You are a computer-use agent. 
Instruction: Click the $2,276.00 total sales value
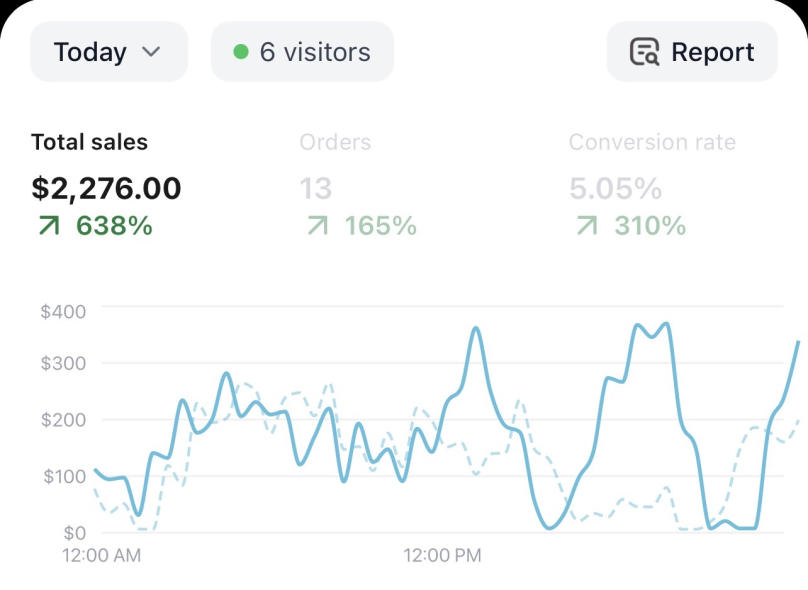pos(106,188)
